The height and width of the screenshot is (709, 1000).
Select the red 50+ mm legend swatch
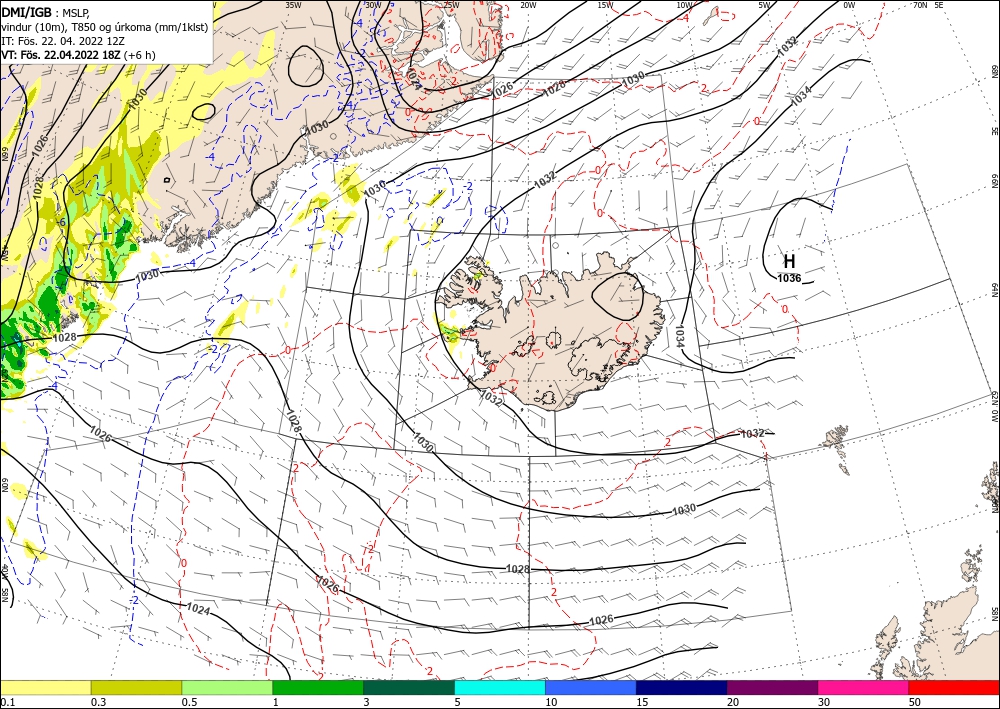click(x=954, y=687)
